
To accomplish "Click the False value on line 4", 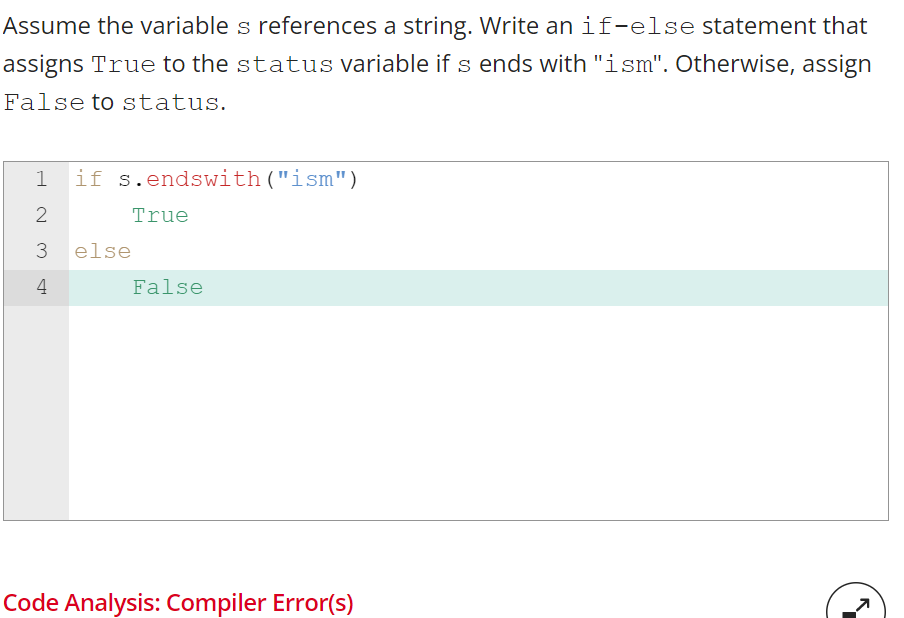I will click(167, 287).
